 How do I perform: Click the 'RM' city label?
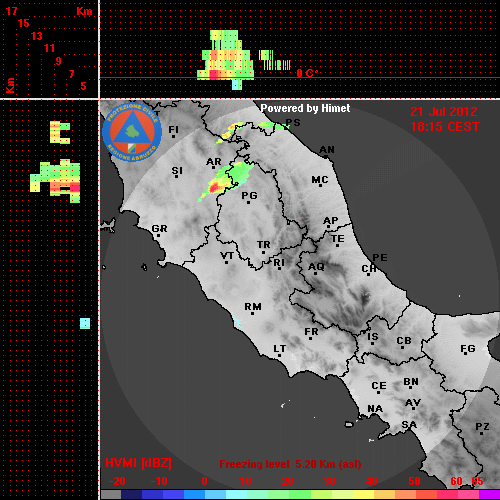coord(253,307)
